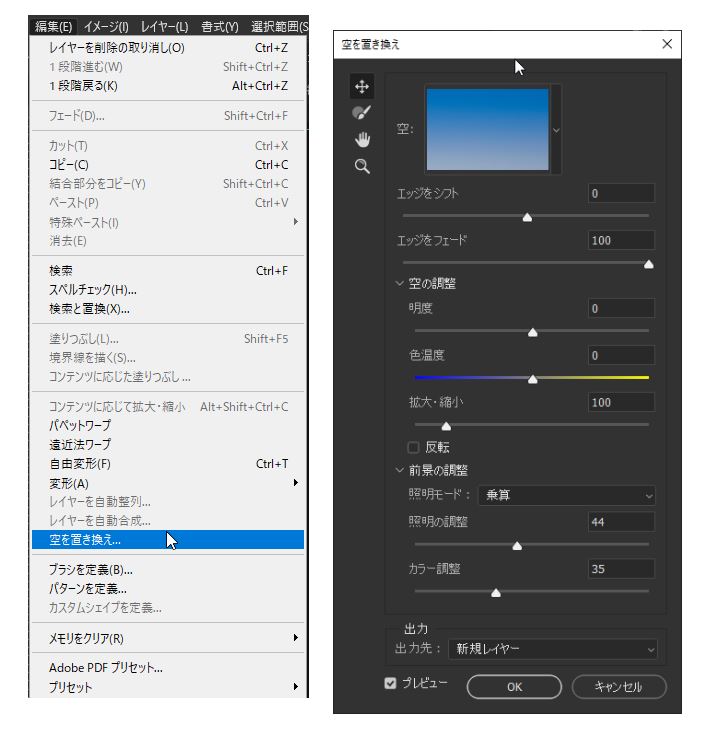Open the 書式(Y) menu
This screenshot has height=738, width=709.
(x=220, y=26)
